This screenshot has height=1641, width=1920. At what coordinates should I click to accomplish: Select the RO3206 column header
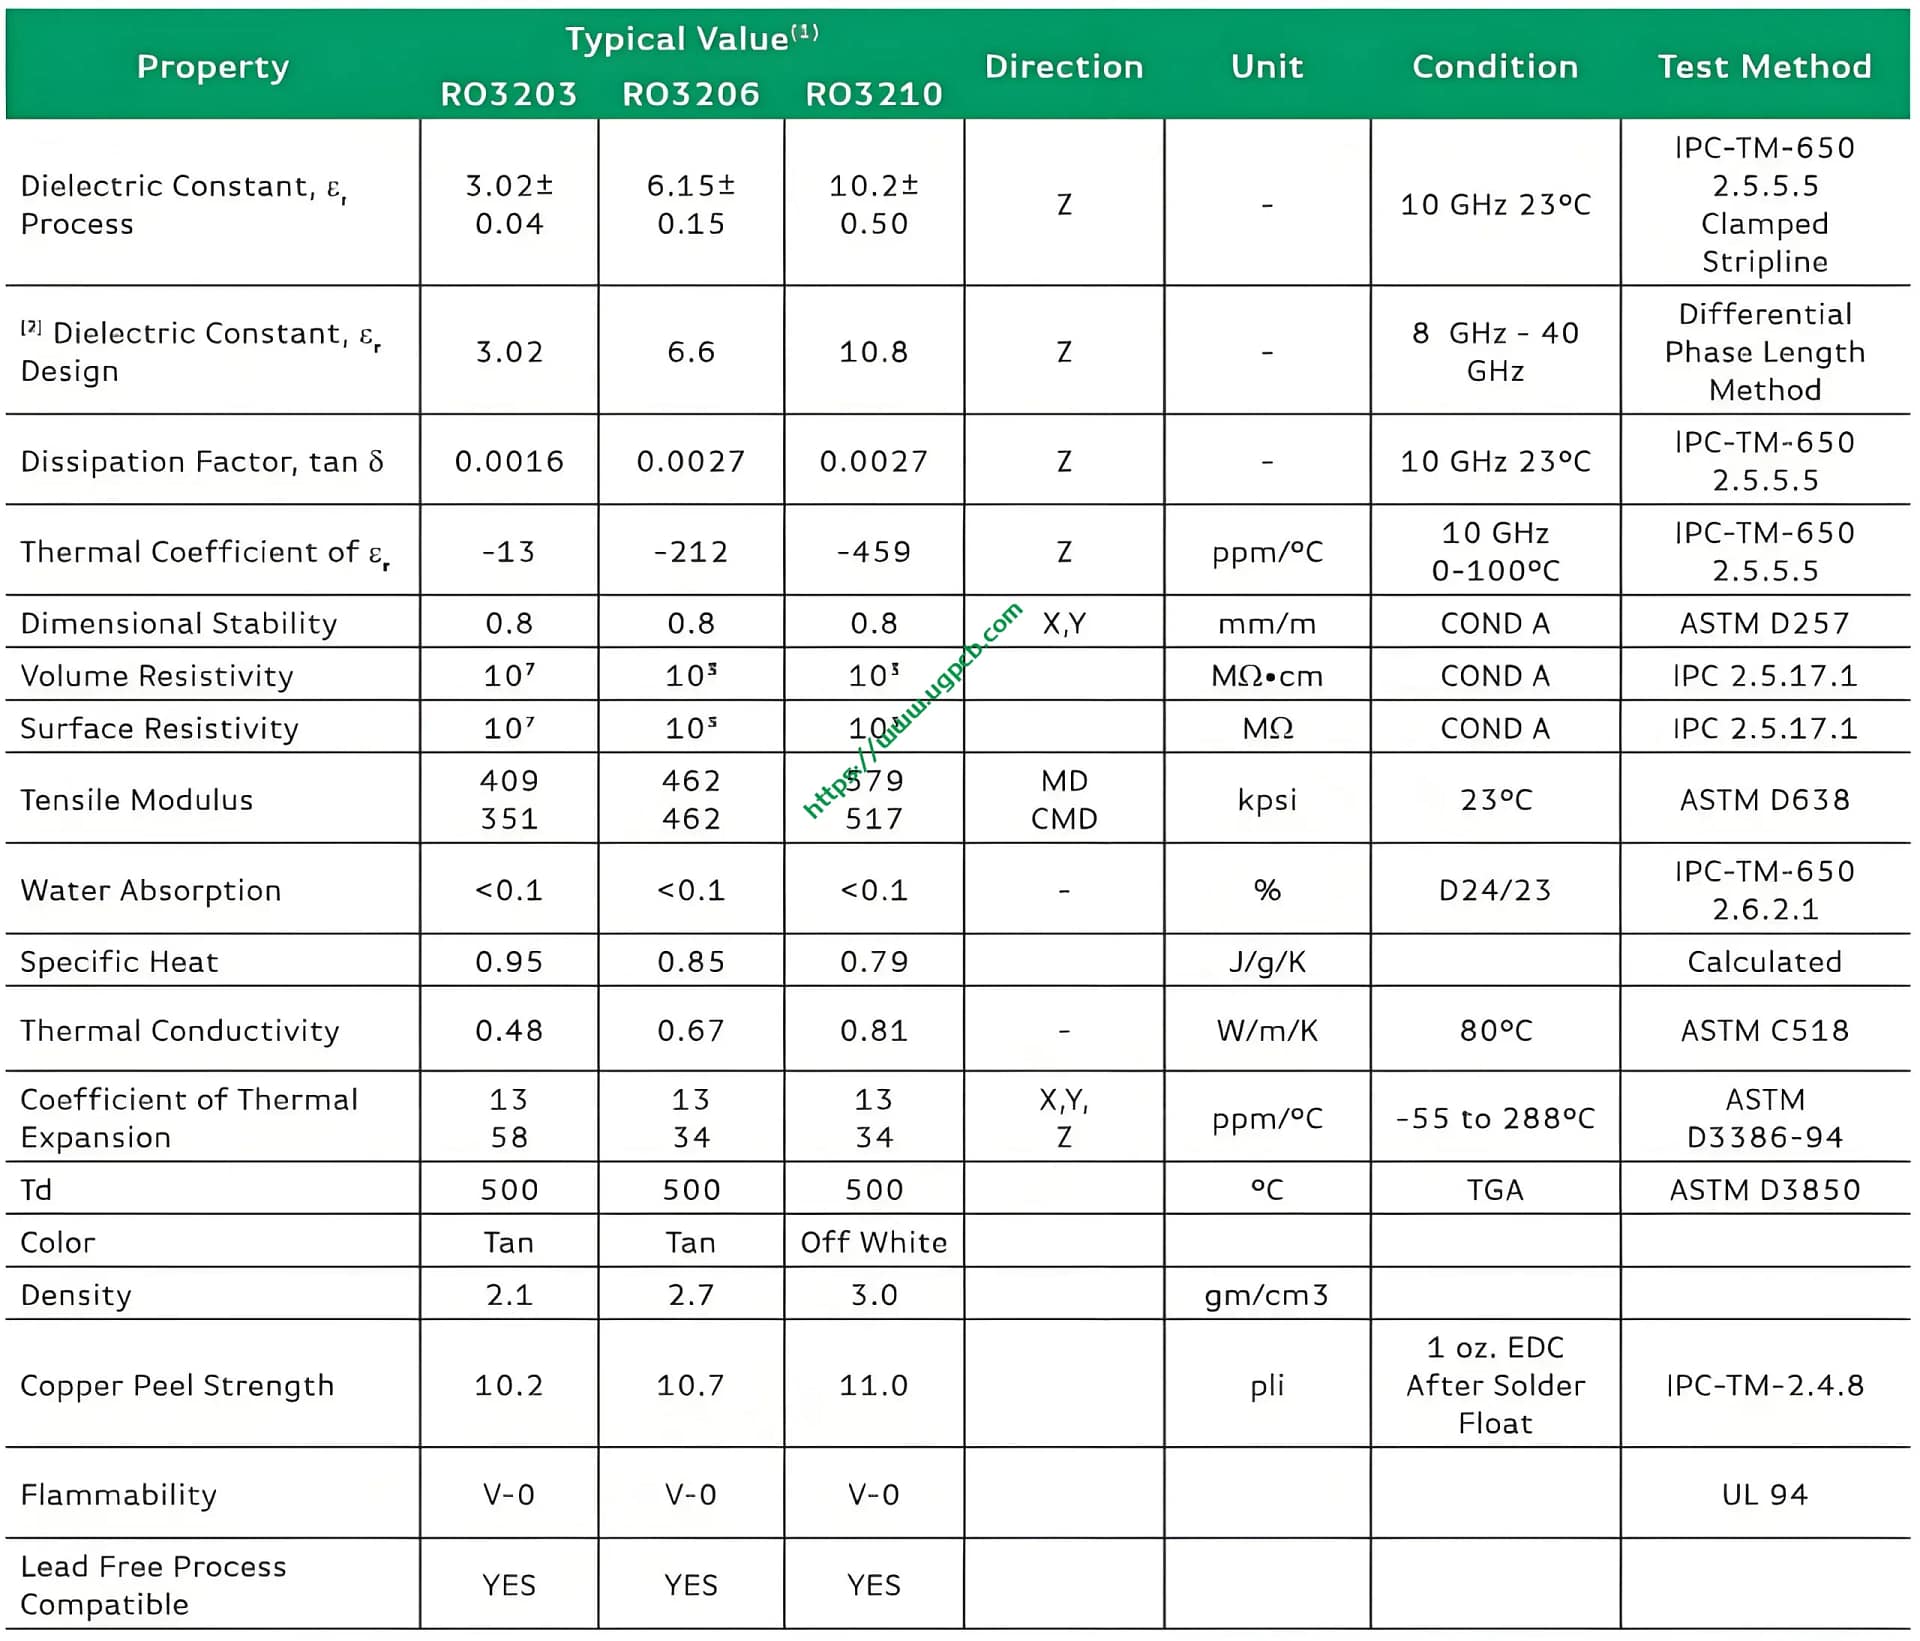click(x=691, y=94)
